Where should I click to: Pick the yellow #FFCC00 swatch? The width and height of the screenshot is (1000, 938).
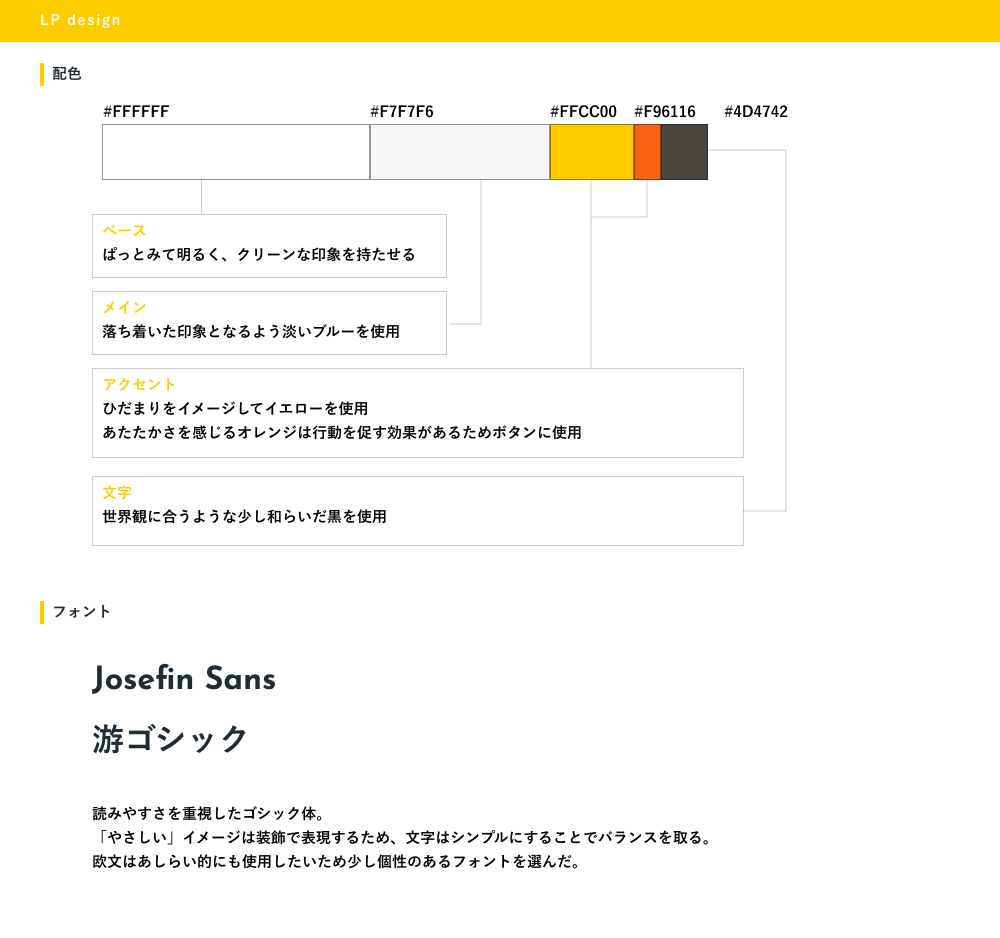click(x=592, y=152)
